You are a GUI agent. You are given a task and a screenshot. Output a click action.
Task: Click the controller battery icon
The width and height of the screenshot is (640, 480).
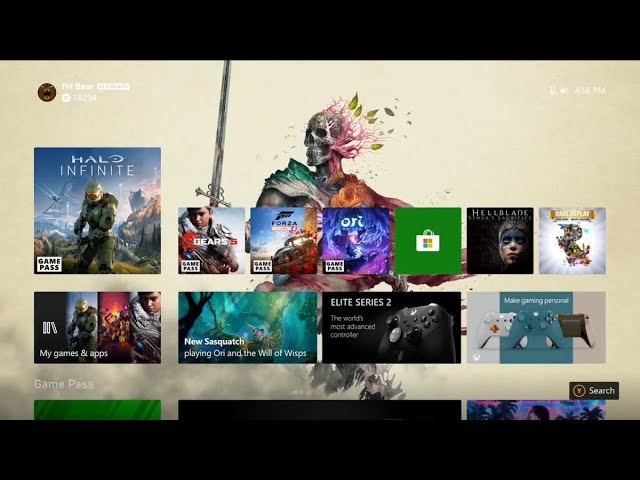[564, 91]
